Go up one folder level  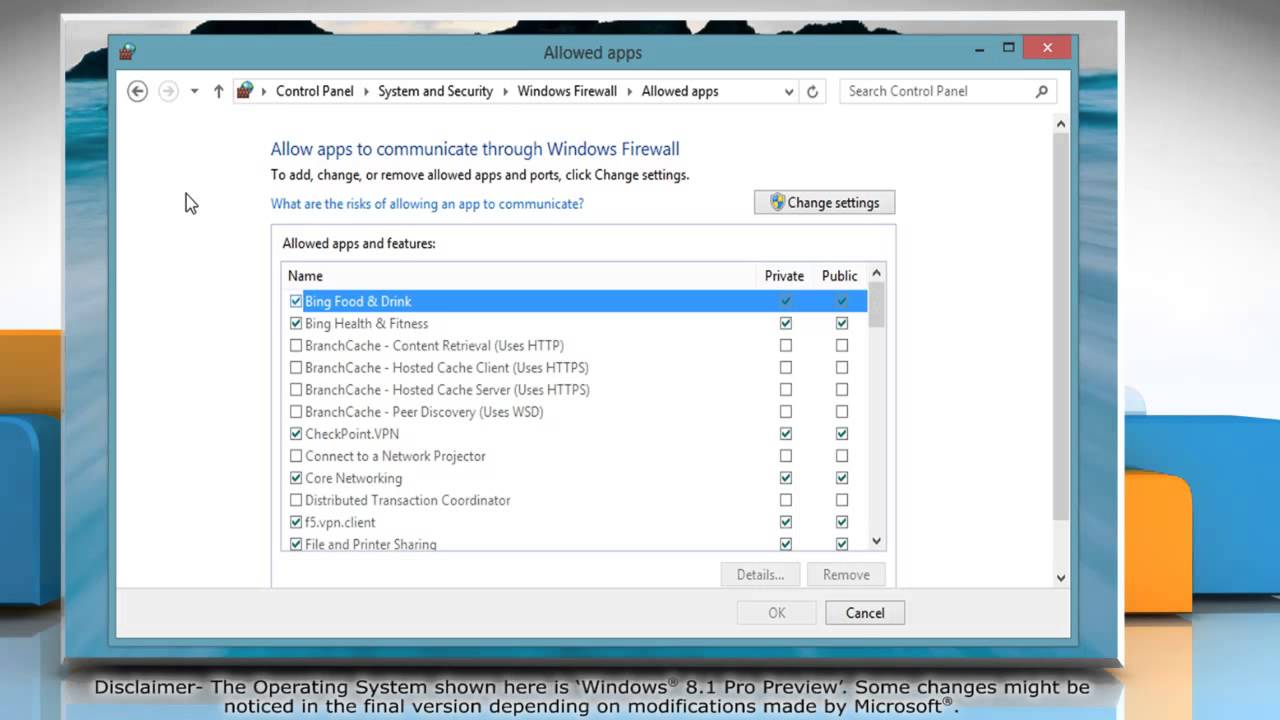coord(218,91)
